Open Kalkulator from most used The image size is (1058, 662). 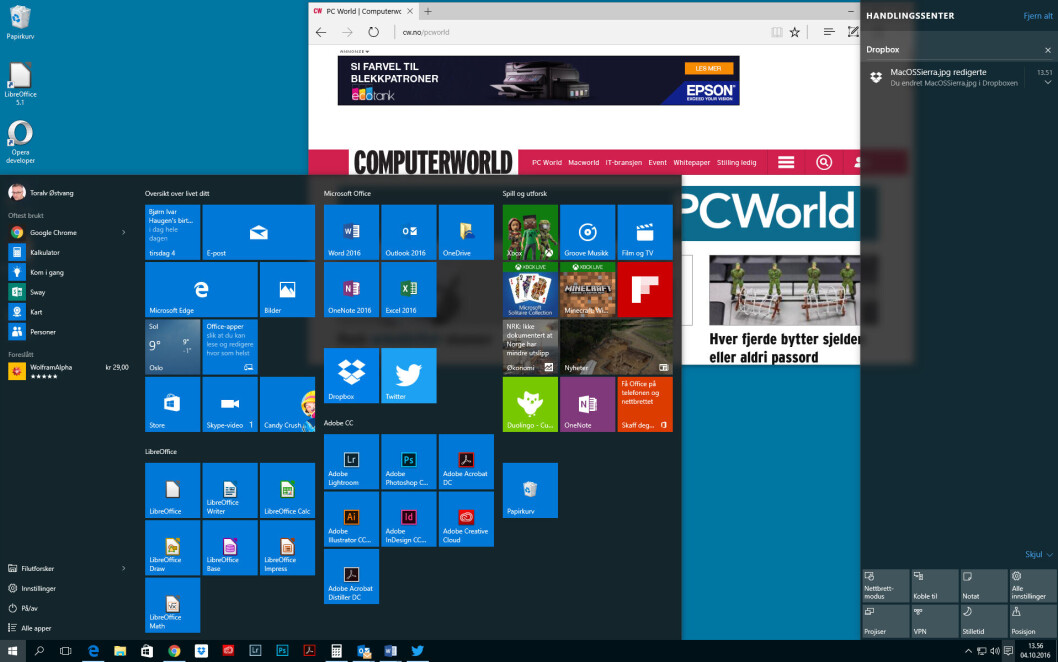click(45, 252)
